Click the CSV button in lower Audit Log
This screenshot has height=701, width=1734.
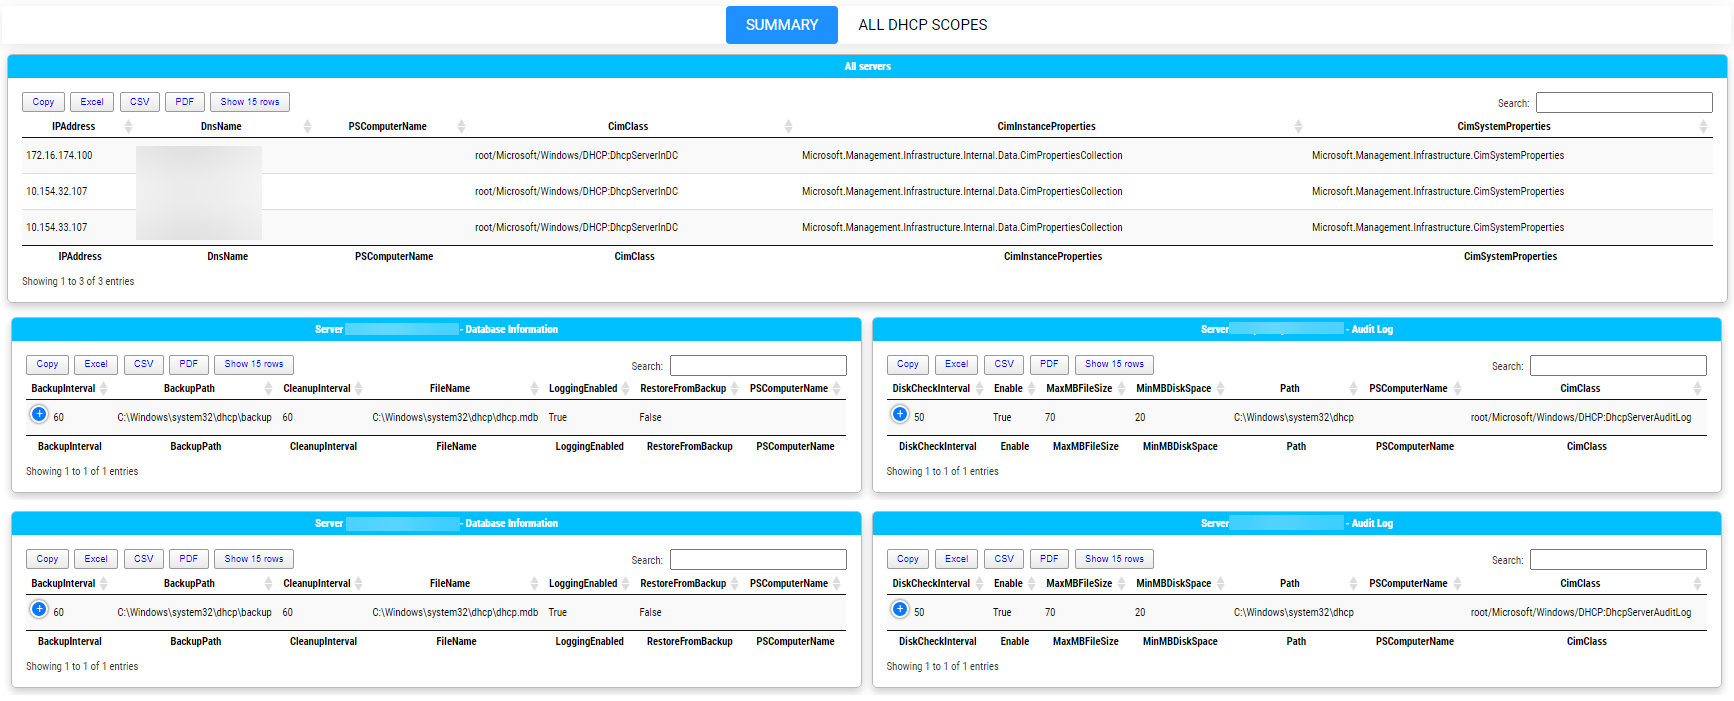coord(1004,559)
